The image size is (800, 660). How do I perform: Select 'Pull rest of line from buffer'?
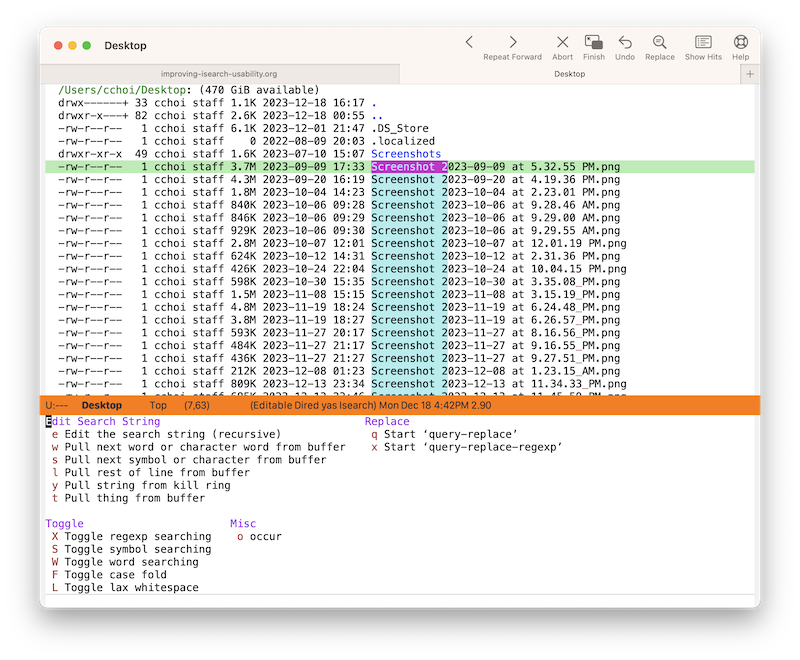click(x=151, y=473)
